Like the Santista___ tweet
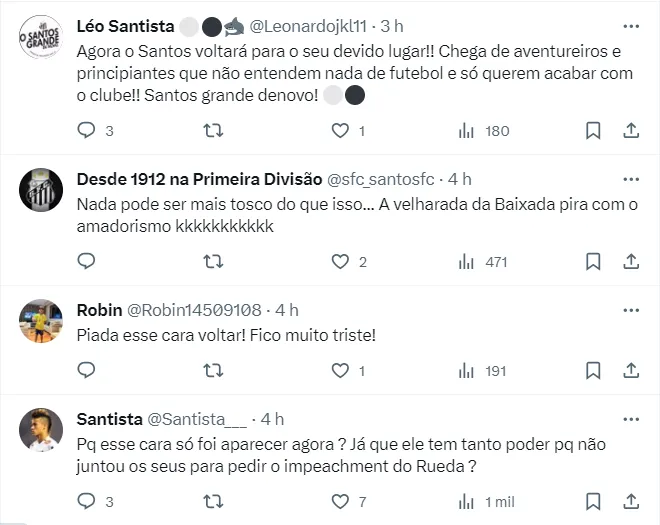Viewport: 660px width, 525px height. 340,500
